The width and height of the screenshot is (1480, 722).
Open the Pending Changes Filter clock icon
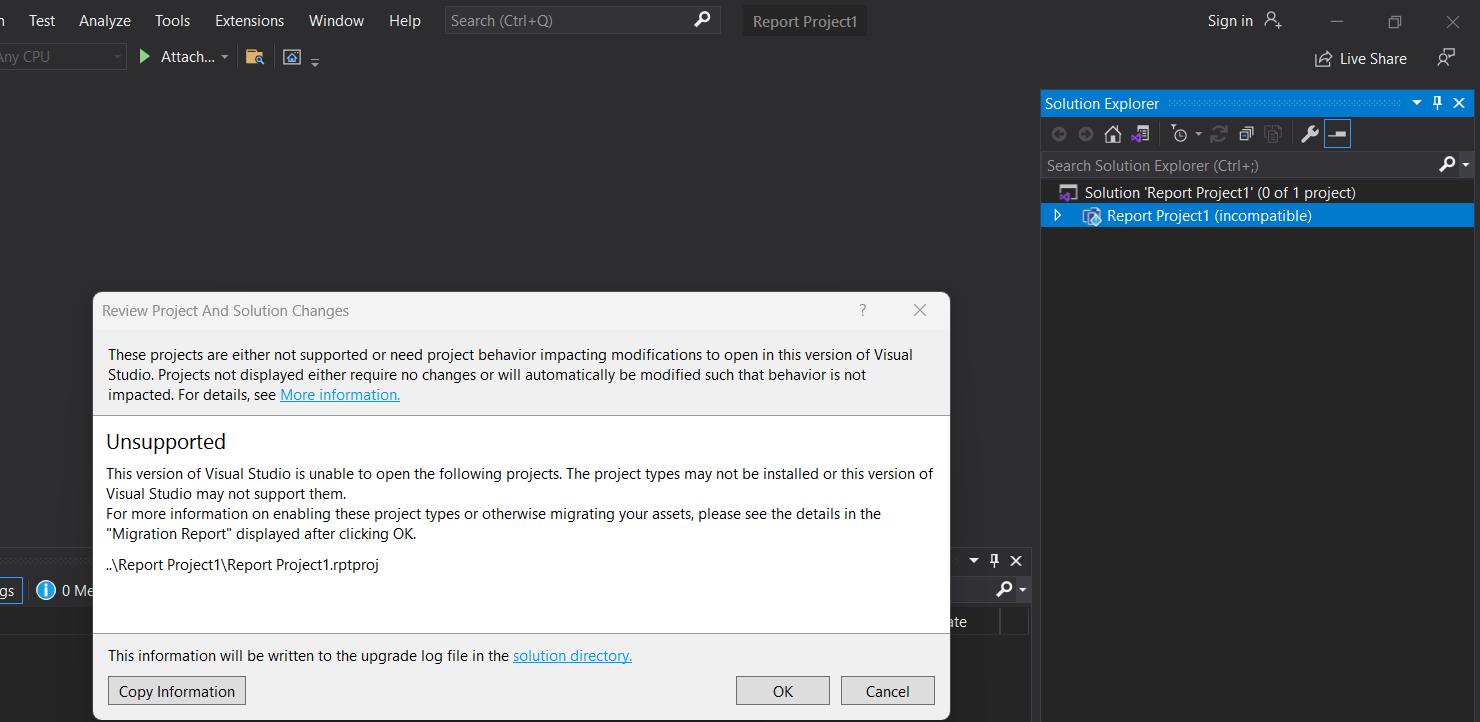[1180, 134]
